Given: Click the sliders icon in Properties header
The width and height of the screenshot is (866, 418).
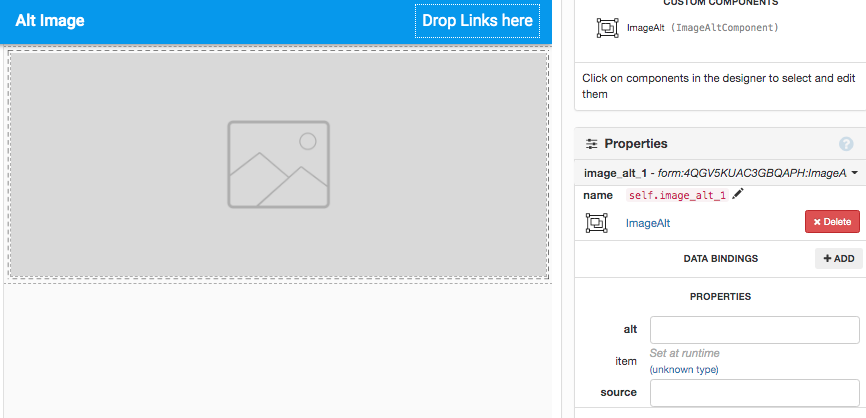Looking at the screenshot, I should tap(592, 144).
